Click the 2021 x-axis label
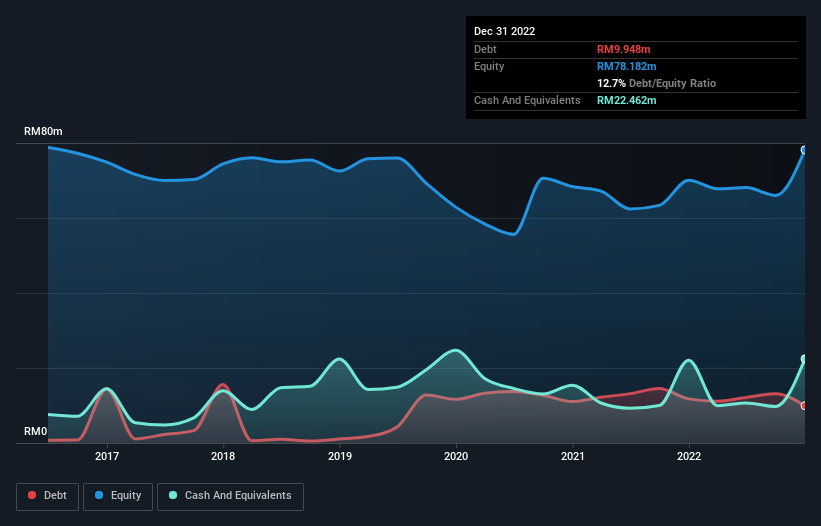Viewport: 821px width, 526px height. pyautogui.click(x=573, y=456)
